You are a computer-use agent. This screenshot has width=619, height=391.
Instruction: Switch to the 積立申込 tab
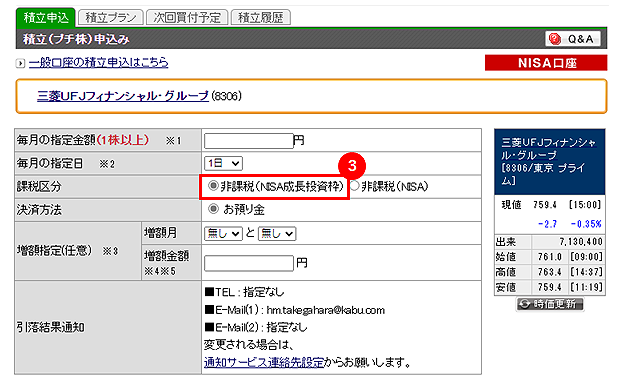coord(46,18)
